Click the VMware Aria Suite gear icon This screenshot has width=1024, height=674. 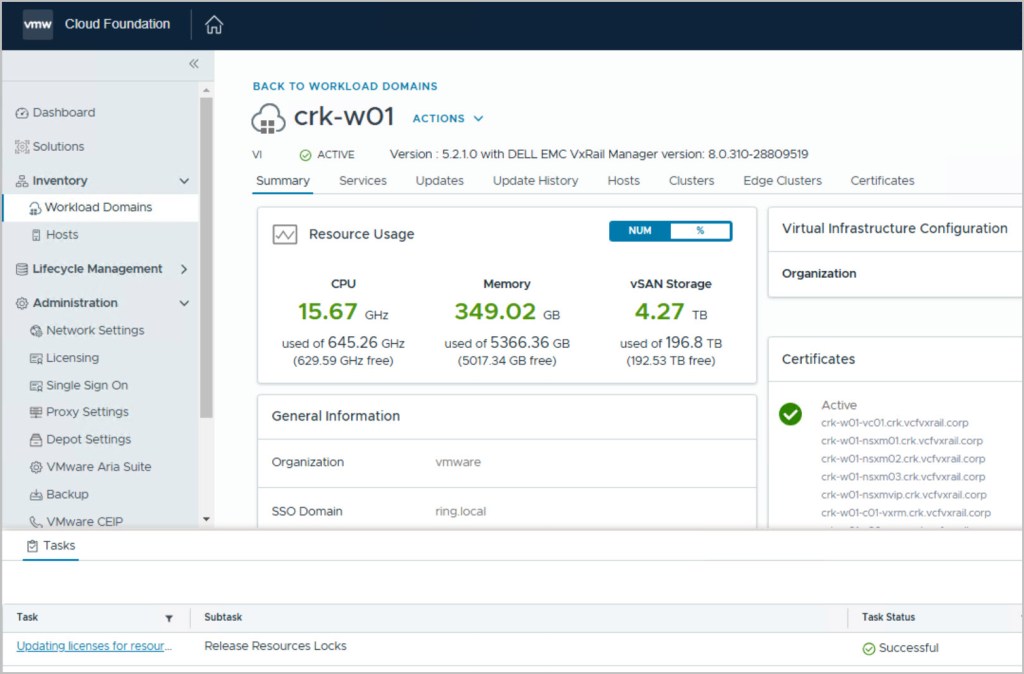(x=36, y=467)
